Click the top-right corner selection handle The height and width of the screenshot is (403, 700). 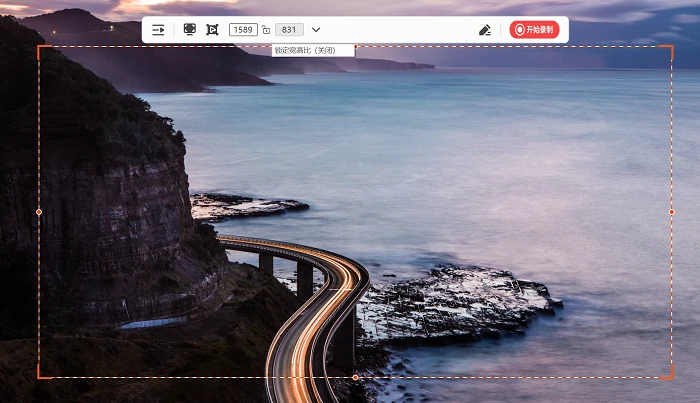tap(671, 47)
